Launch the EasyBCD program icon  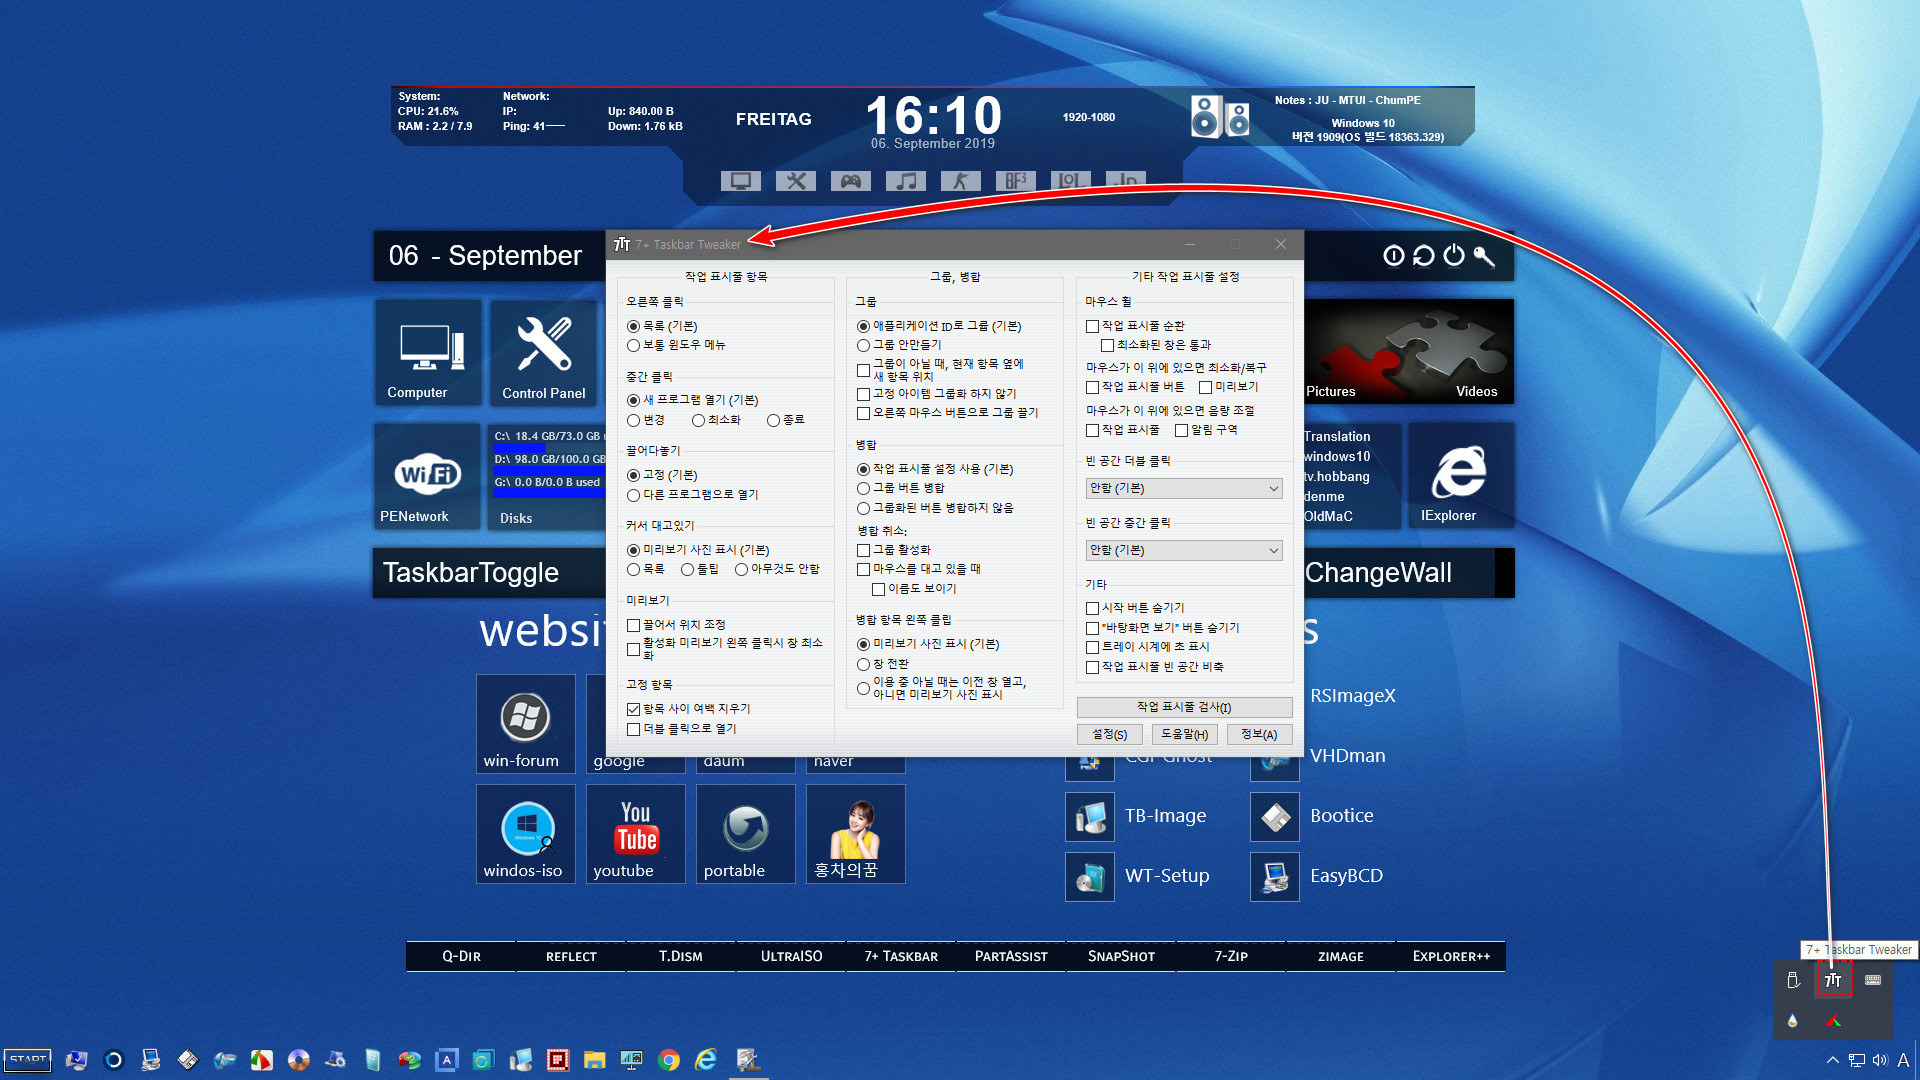click(x=1275, y=877)
